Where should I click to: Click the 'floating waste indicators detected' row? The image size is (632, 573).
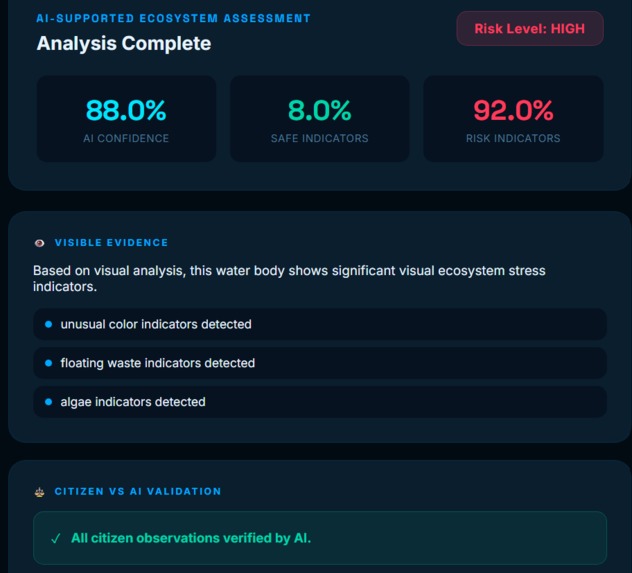[x=320, y=363]
